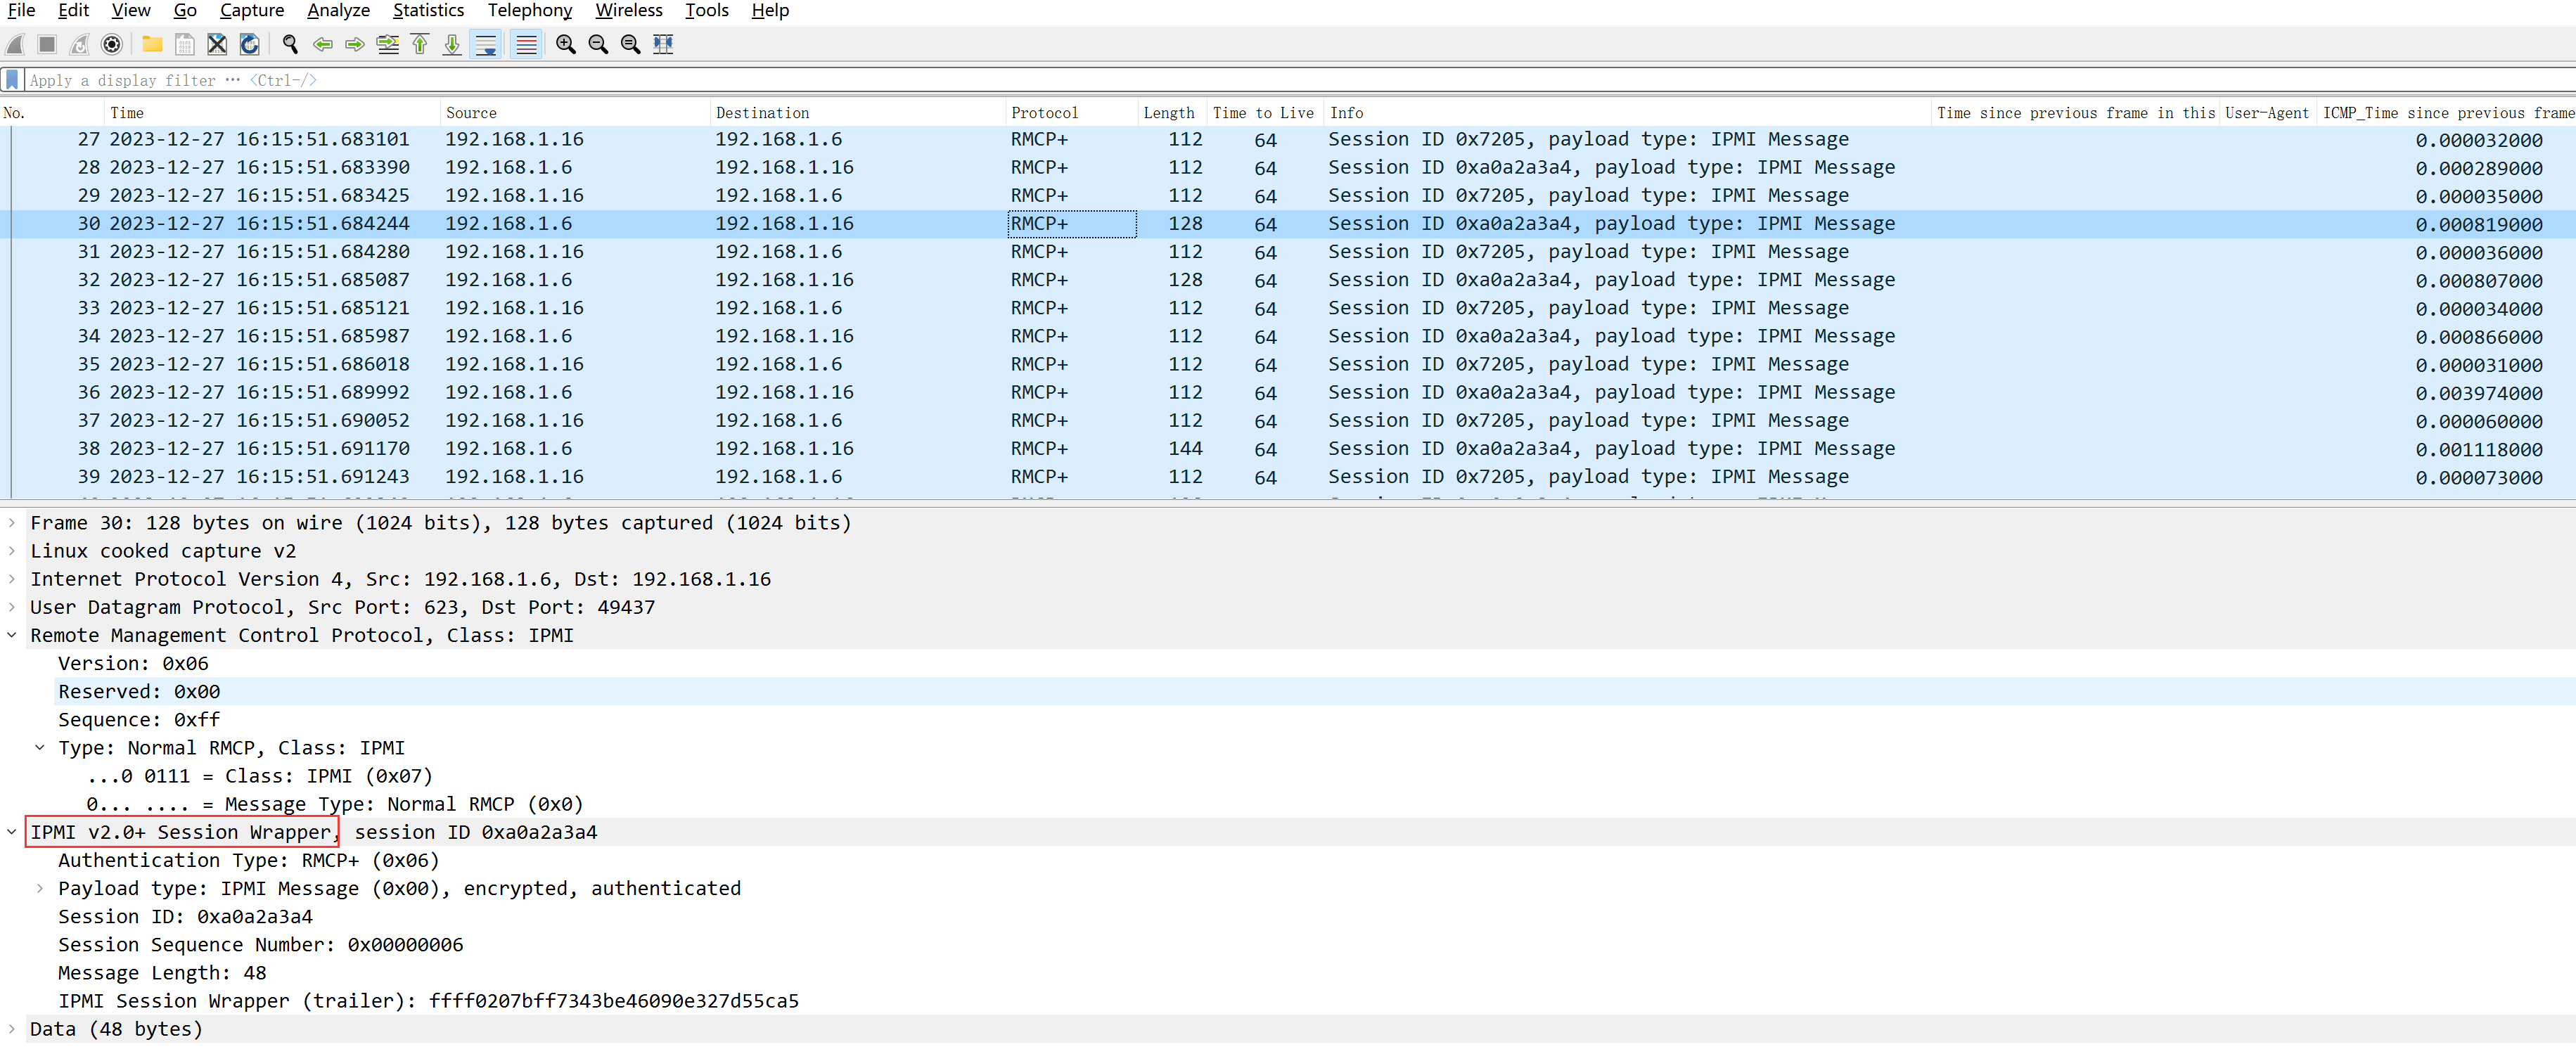2576x1061 pixels.
Task: Go to first packet arrow icon
Action: [x=420, y=44]
